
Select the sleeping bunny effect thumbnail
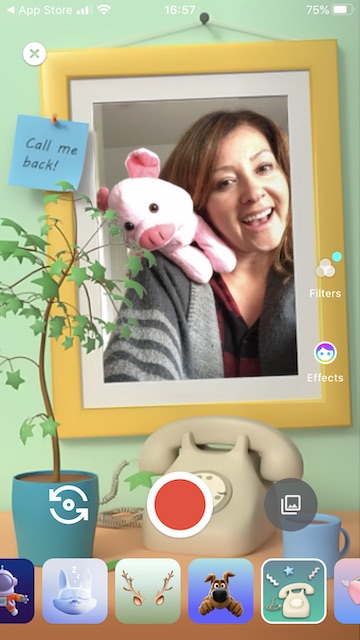[x=75, y=591]
